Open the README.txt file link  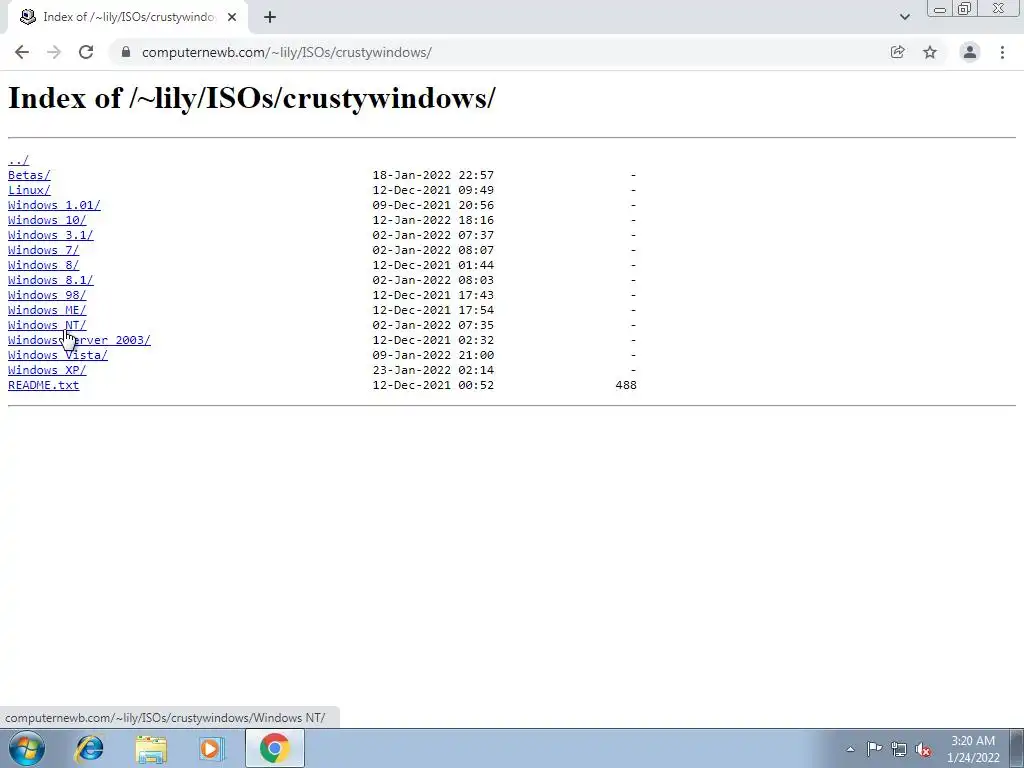tap(44, 385)
